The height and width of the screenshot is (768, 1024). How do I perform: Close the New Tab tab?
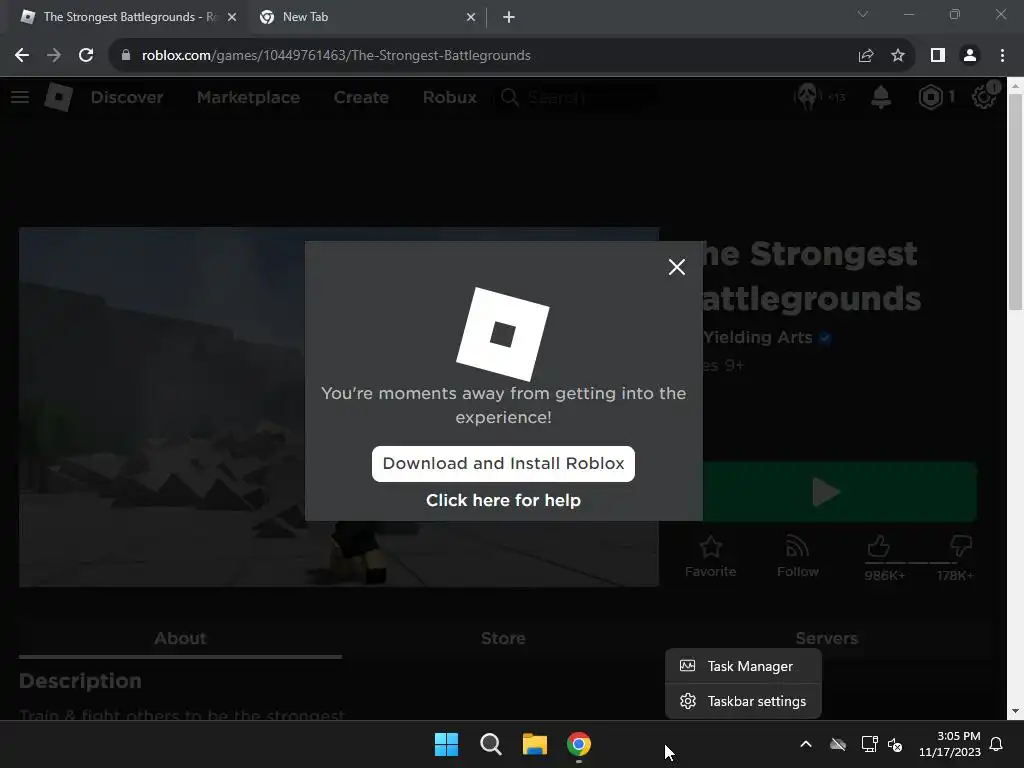[471, 17]
